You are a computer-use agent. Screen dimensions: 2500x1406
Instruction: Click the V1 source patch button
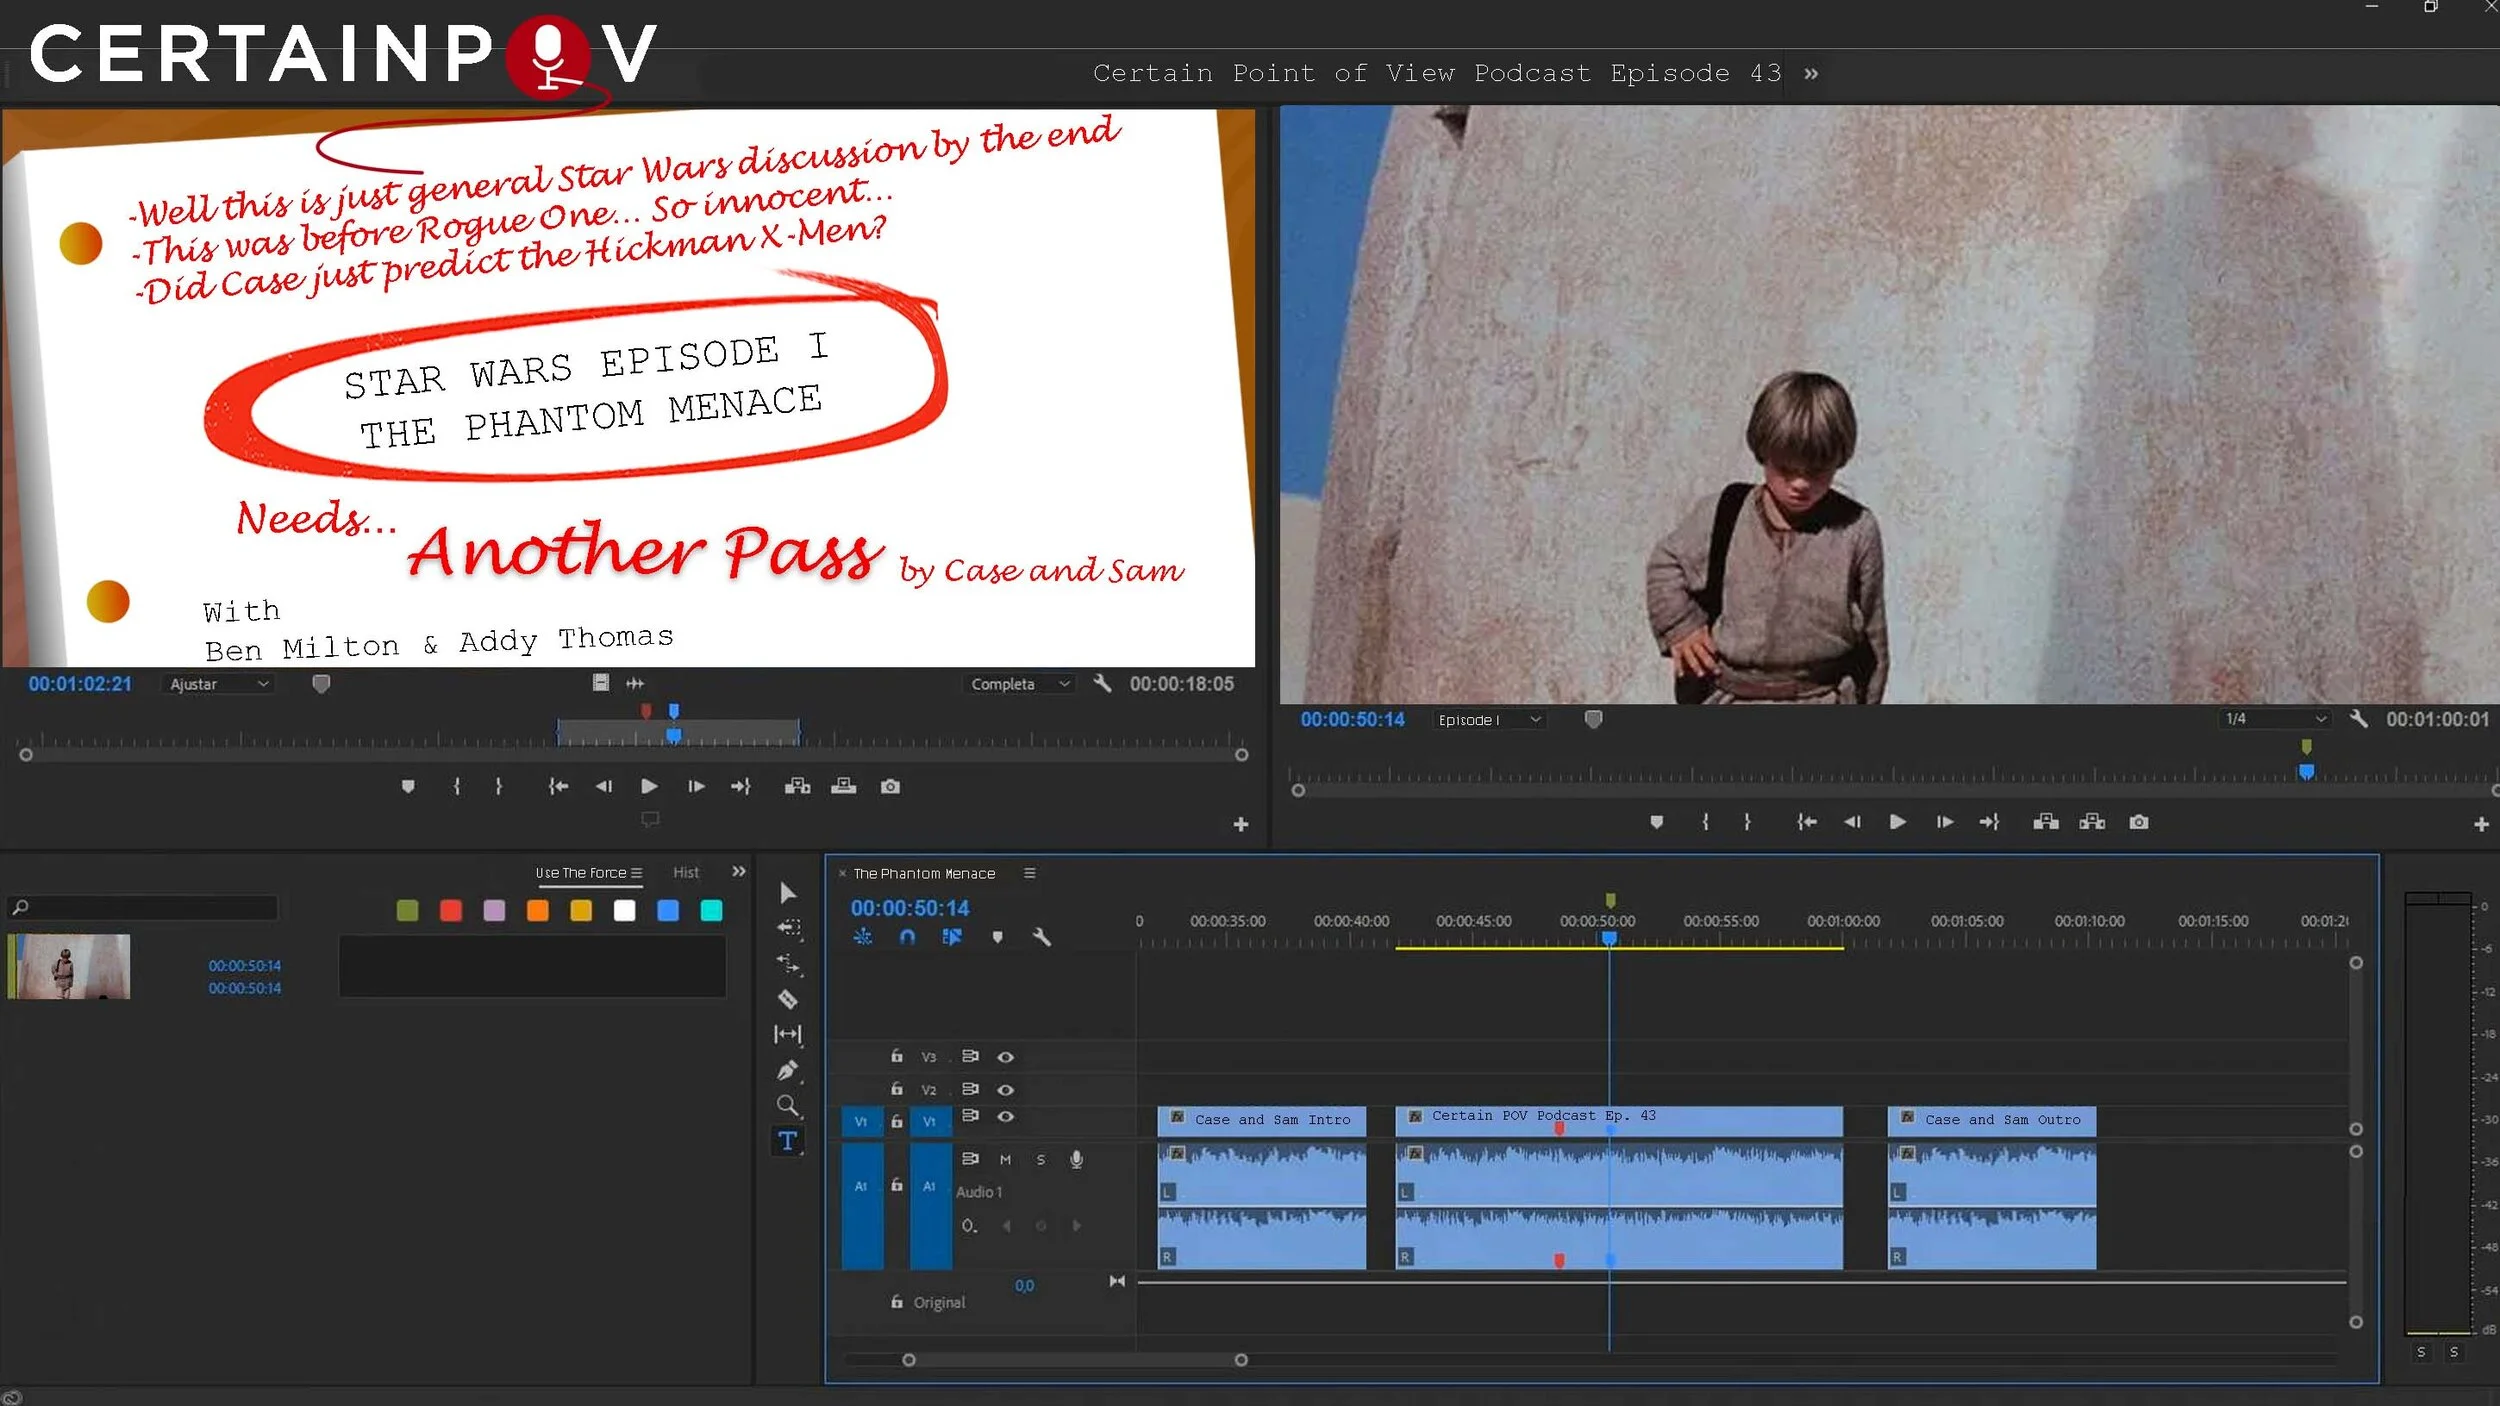[x=861, y=1122]
